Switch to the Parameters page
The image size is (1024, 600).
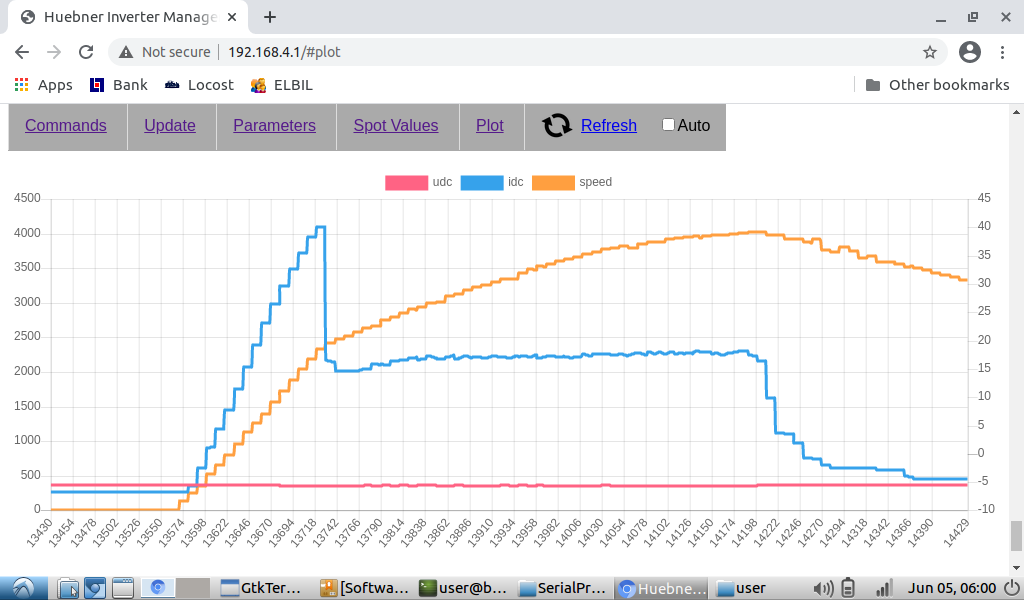point(274,125)
